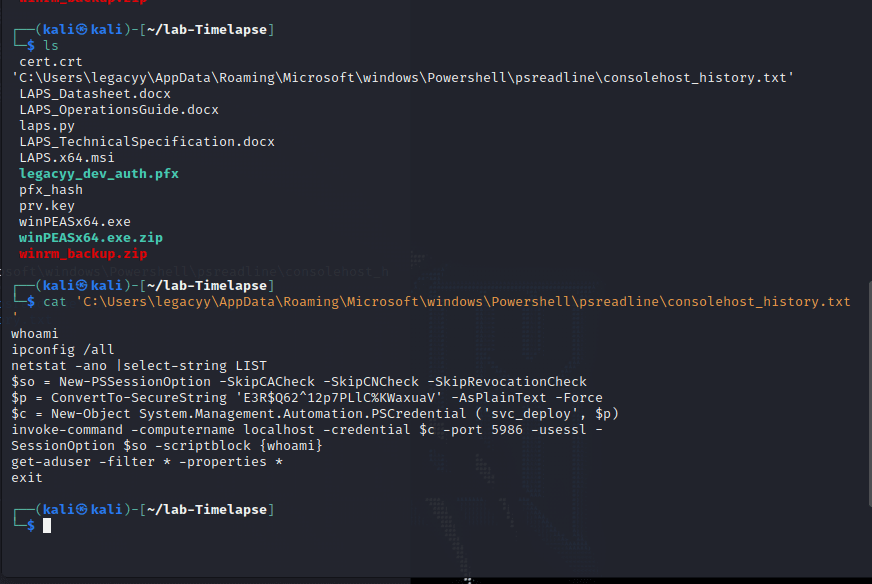
Task: Select the laps.py script entry
Action: click(47, 126)
